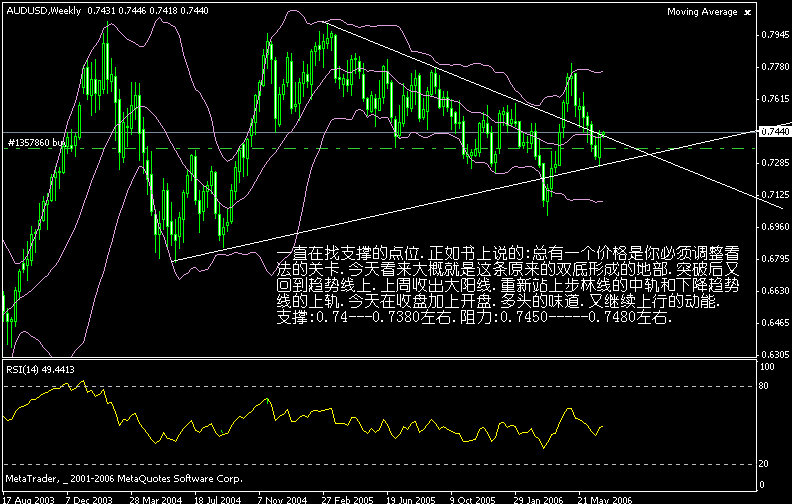
Task: Select the #1357860 buy order label
Action: tap(36, 143)
